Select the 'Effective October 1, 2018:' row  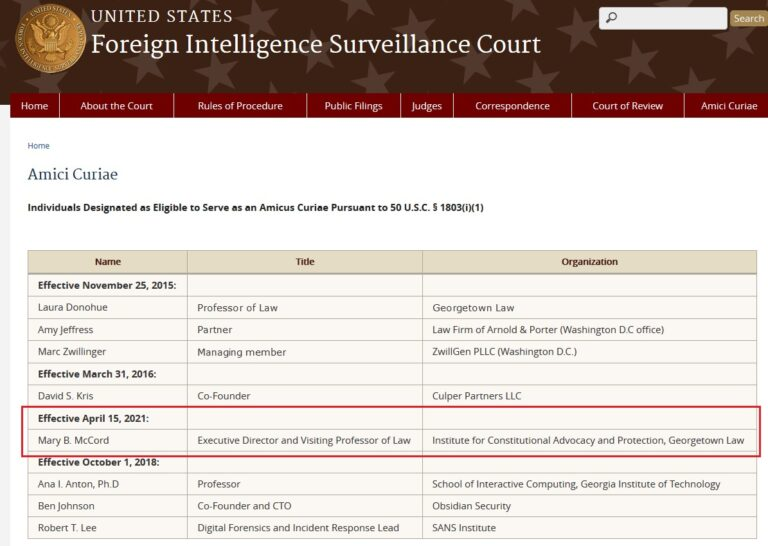click(392, 462)
